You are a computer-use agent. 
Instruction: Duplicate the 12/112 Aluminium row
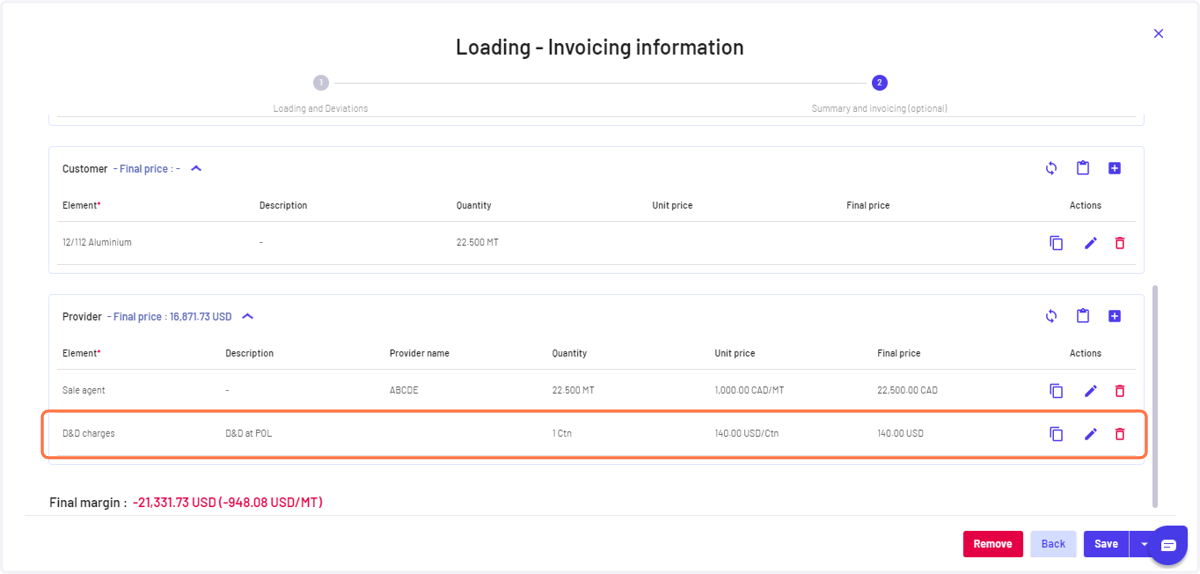1056,243
